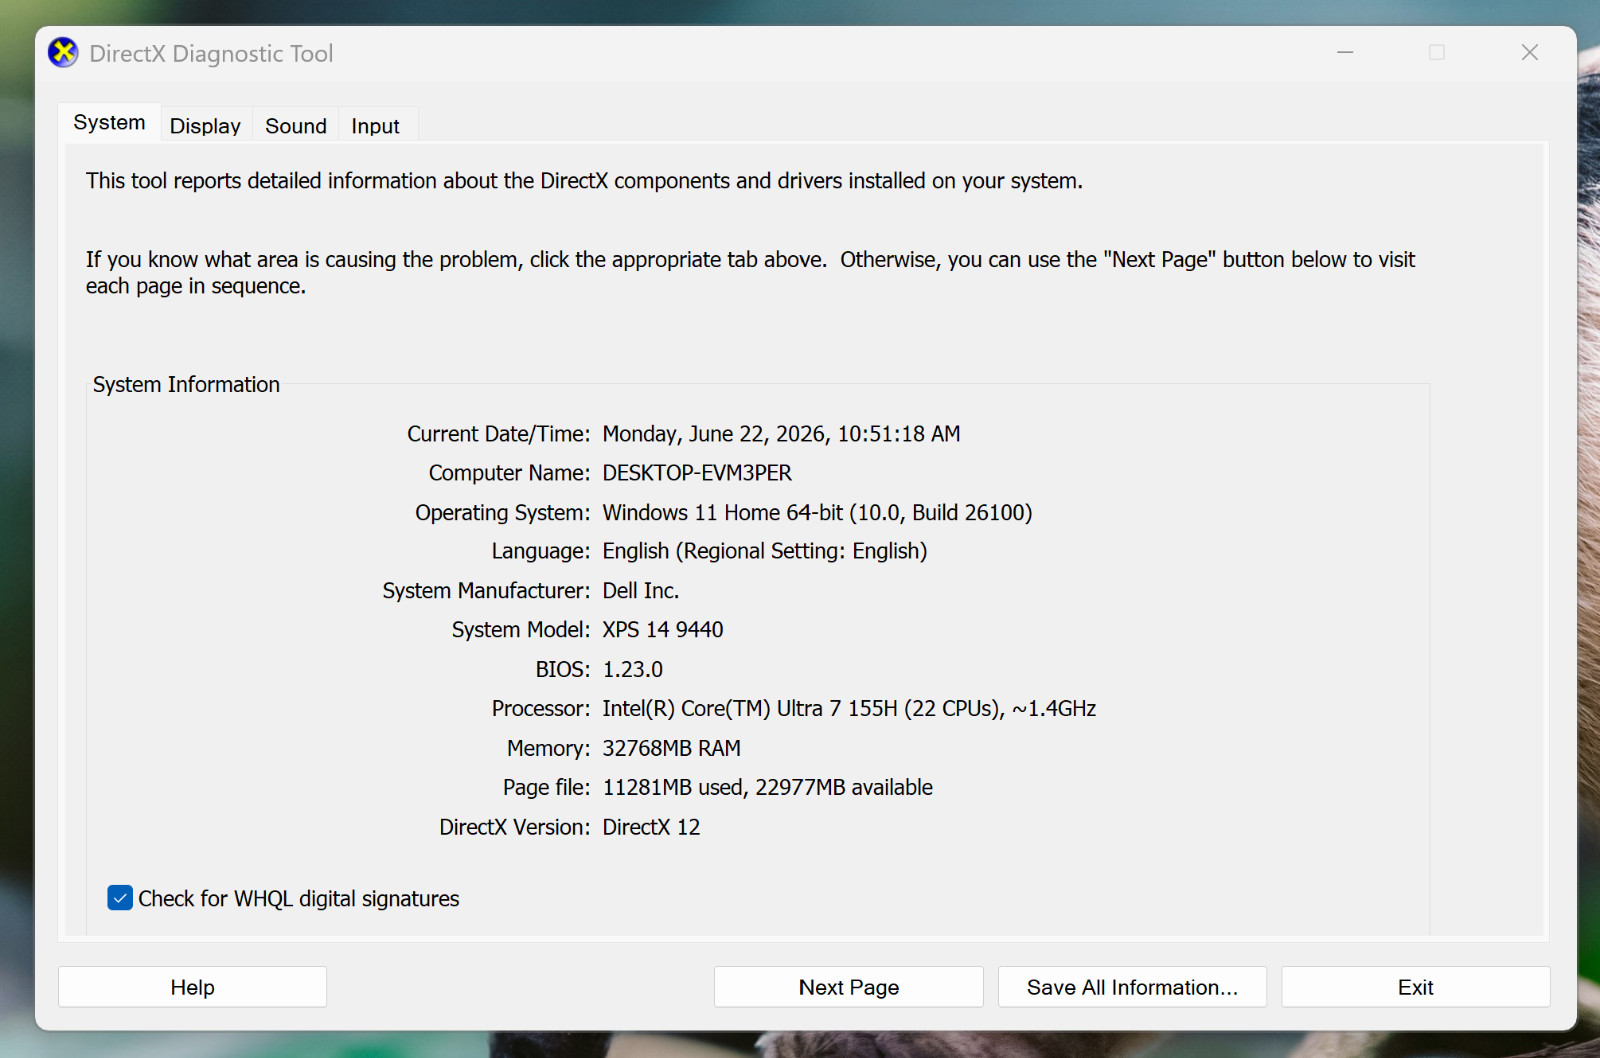Open the Input tab
The width and height of the screenshot is (1600, 1058).
375,126
